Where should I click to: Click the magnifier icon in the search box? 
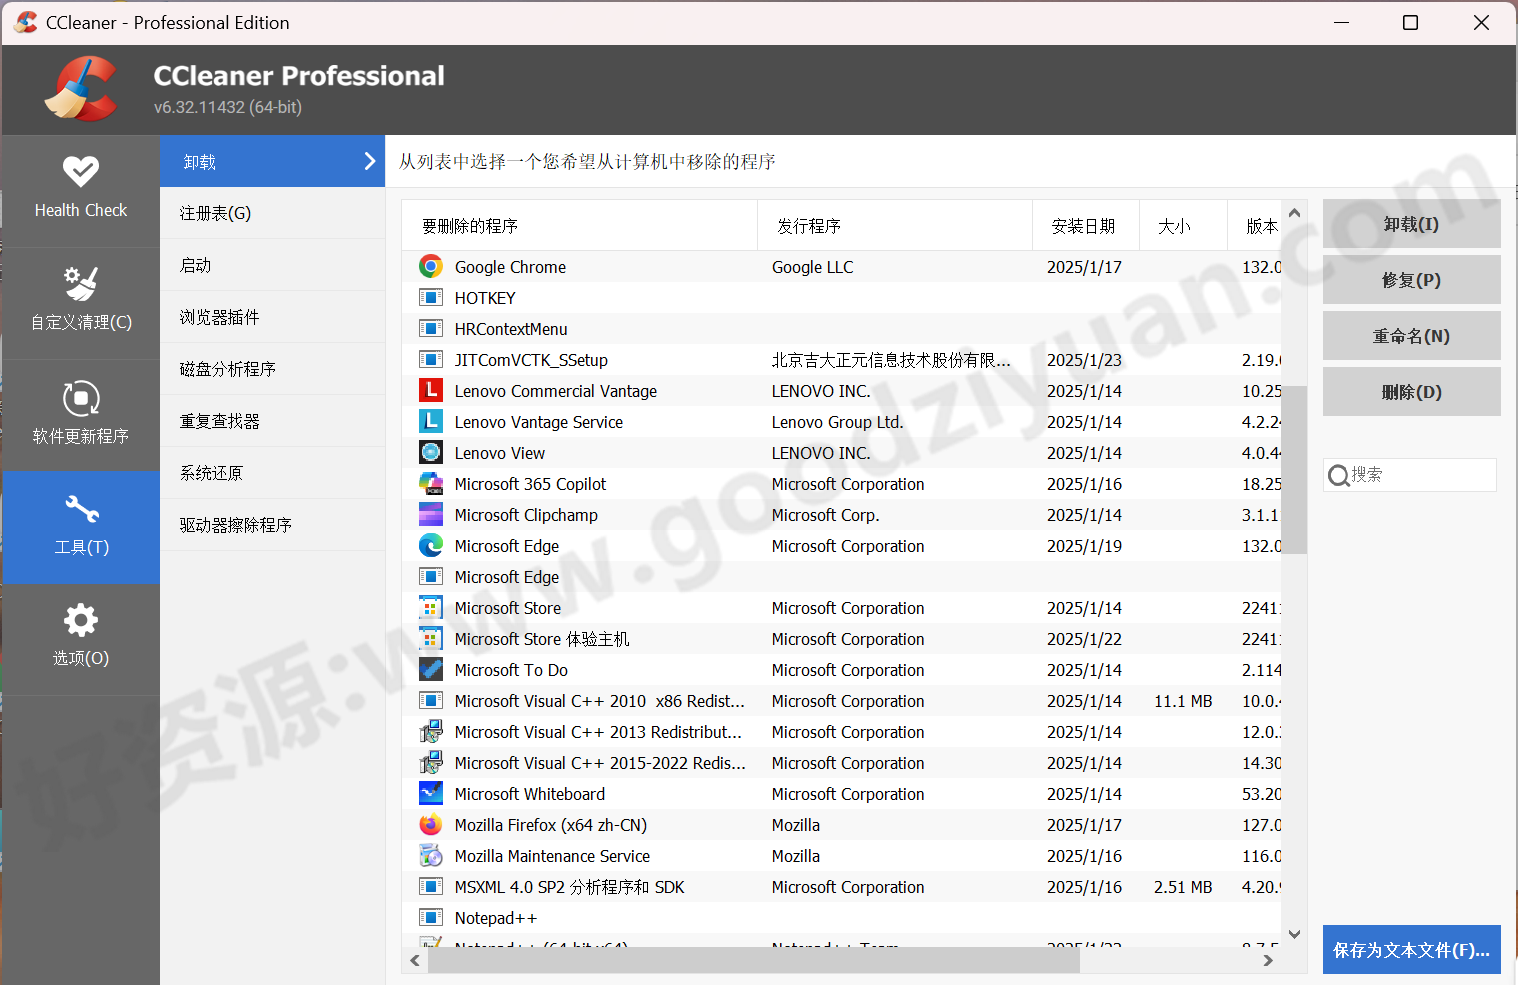[x=1340, y=475]
